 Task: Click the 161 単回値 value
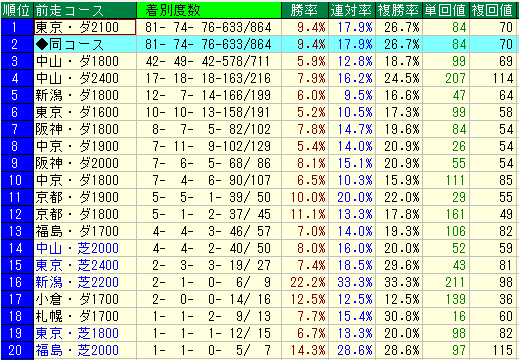pyautogui.click(x=455, y=214)
